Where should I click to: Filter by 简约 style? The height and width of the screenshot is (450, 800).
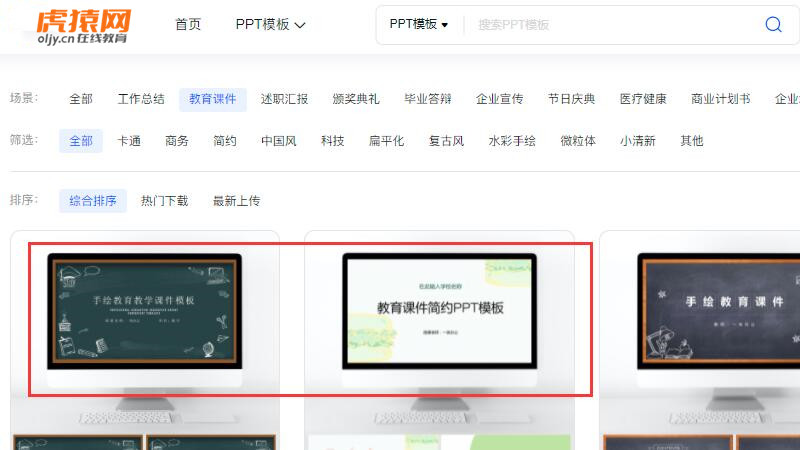[x=225, y=141]
